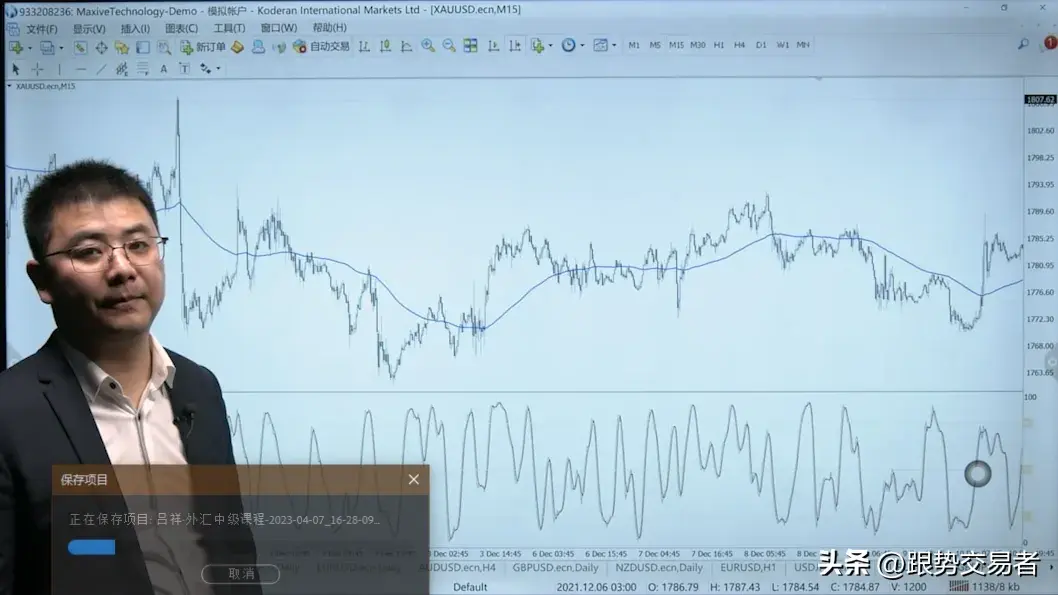The image size is (1058, 595).
Task: Select the W1 timeframe
Action: point(782,45)
